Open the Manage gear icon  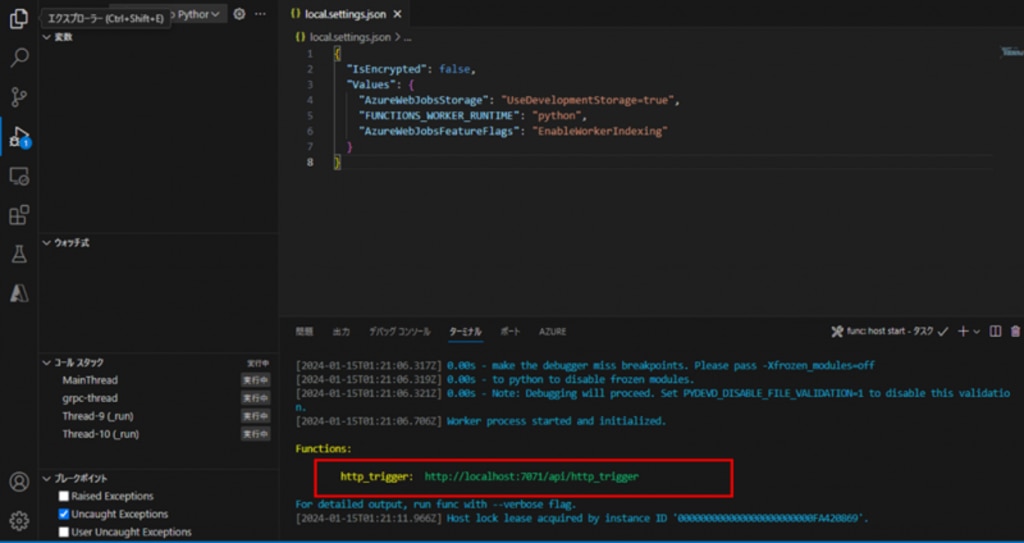pos(19,521)
